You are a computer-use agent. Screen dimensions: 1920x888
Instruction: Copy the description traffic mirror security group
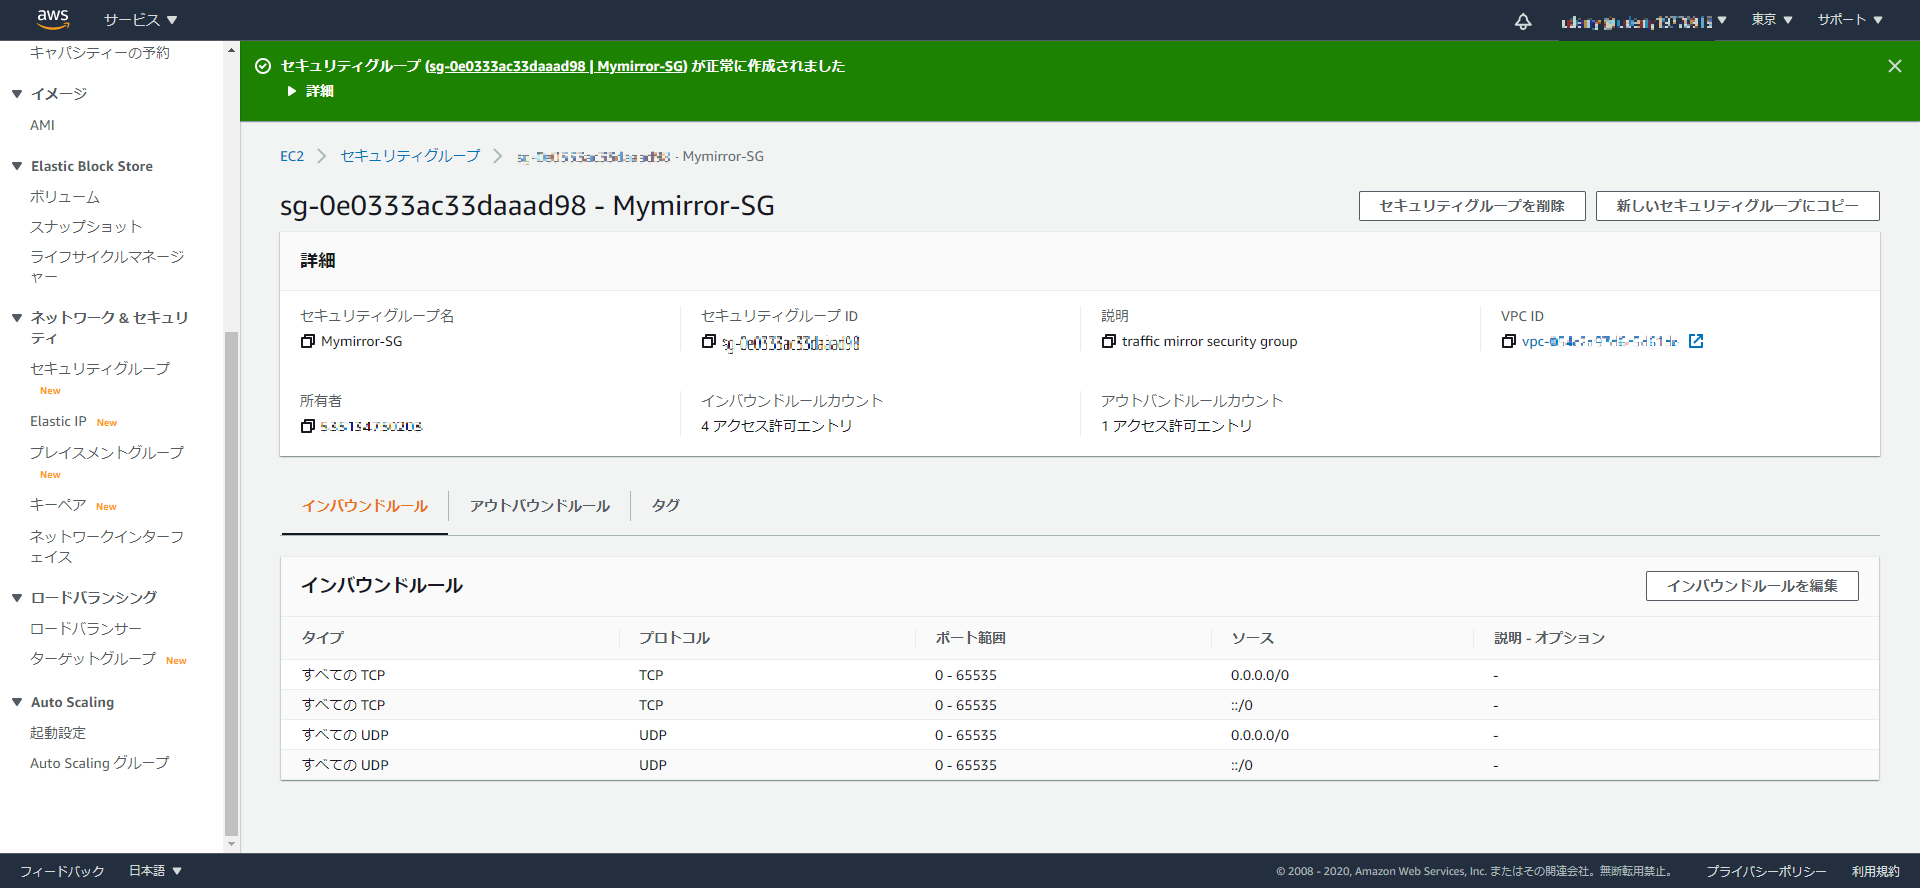(1109, 341)
